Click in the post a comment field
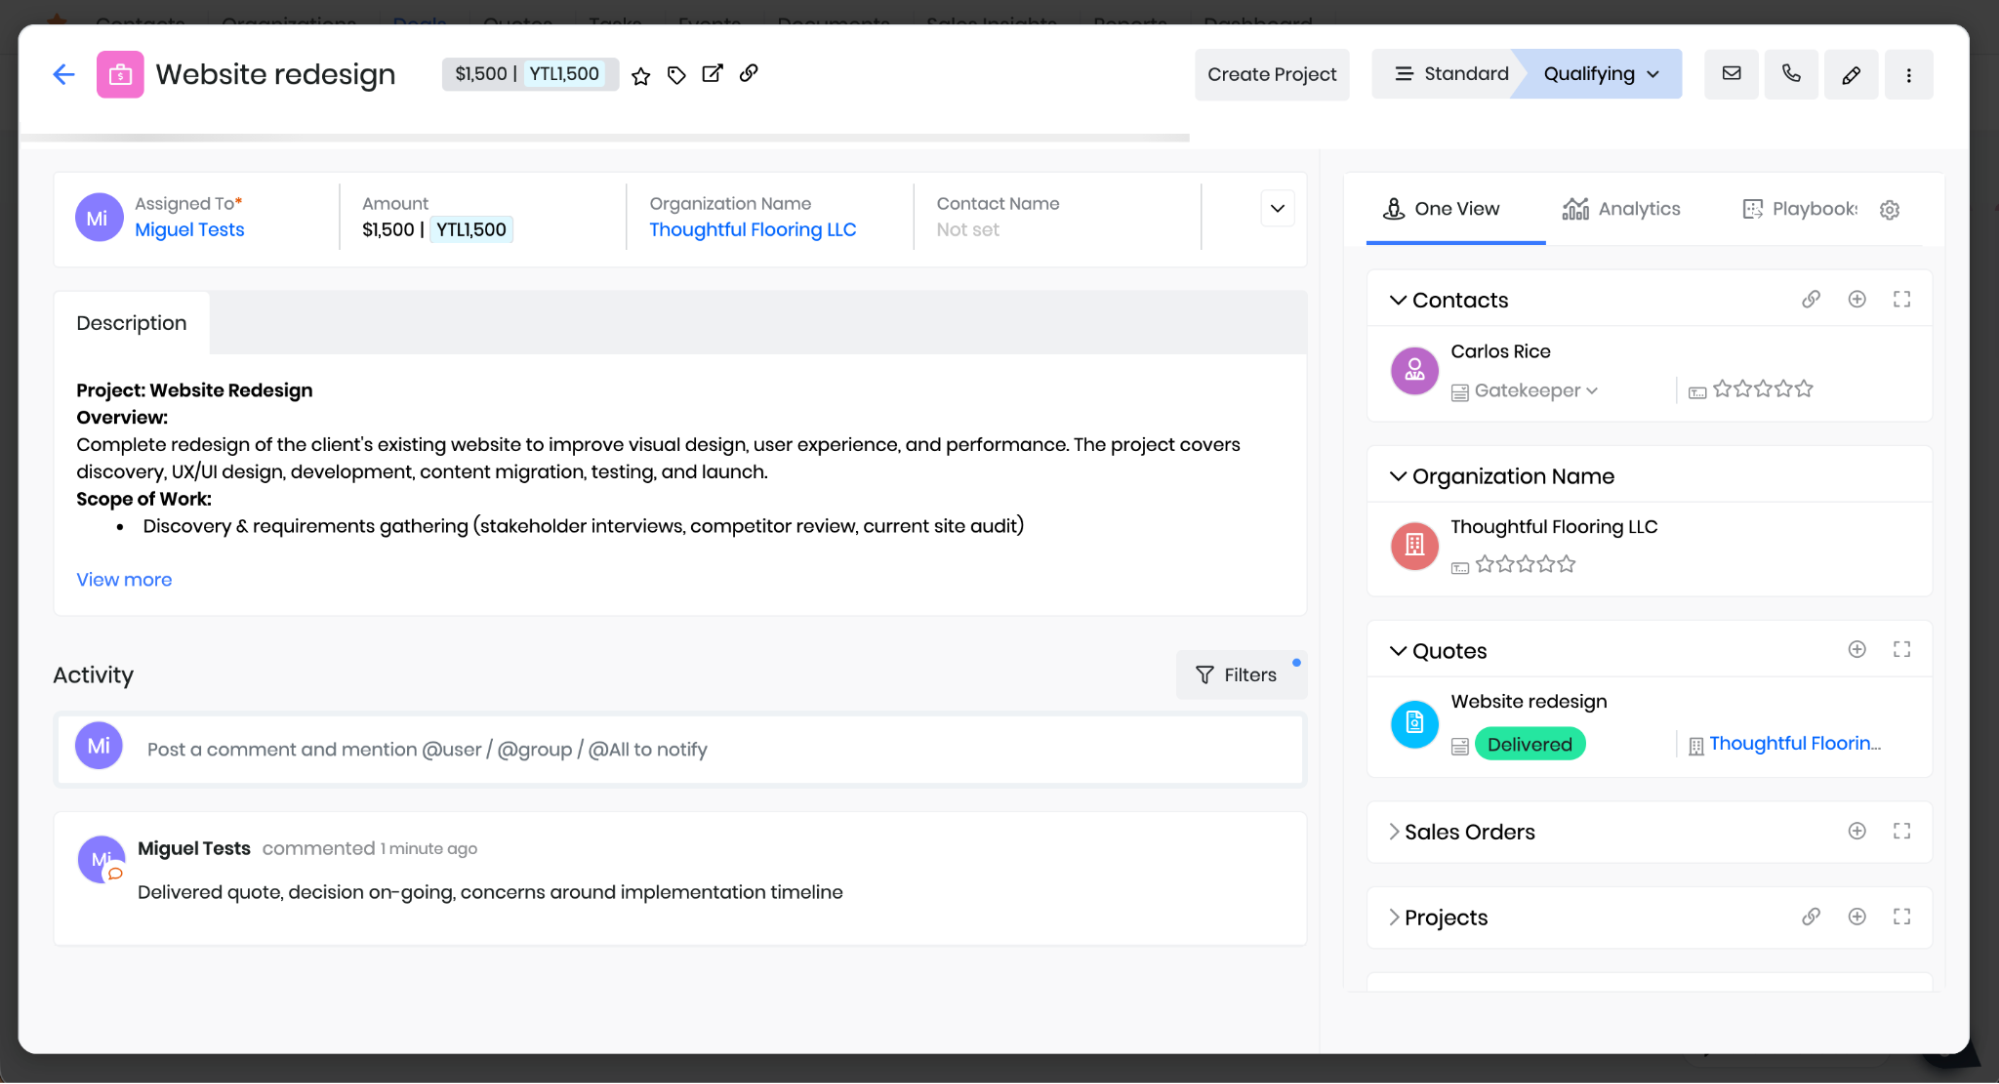 click(680, 750)
